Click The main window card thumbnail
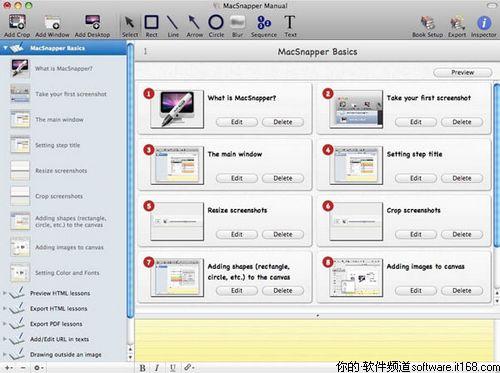Image resolution: width=500 pixels, height=373 pixels. pyautogui.click(x=177, y=165)
